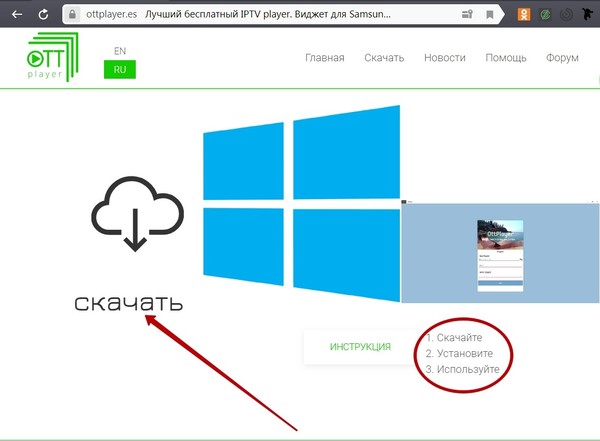
Task: Open the Главная menu item
Action: point(325,58)
